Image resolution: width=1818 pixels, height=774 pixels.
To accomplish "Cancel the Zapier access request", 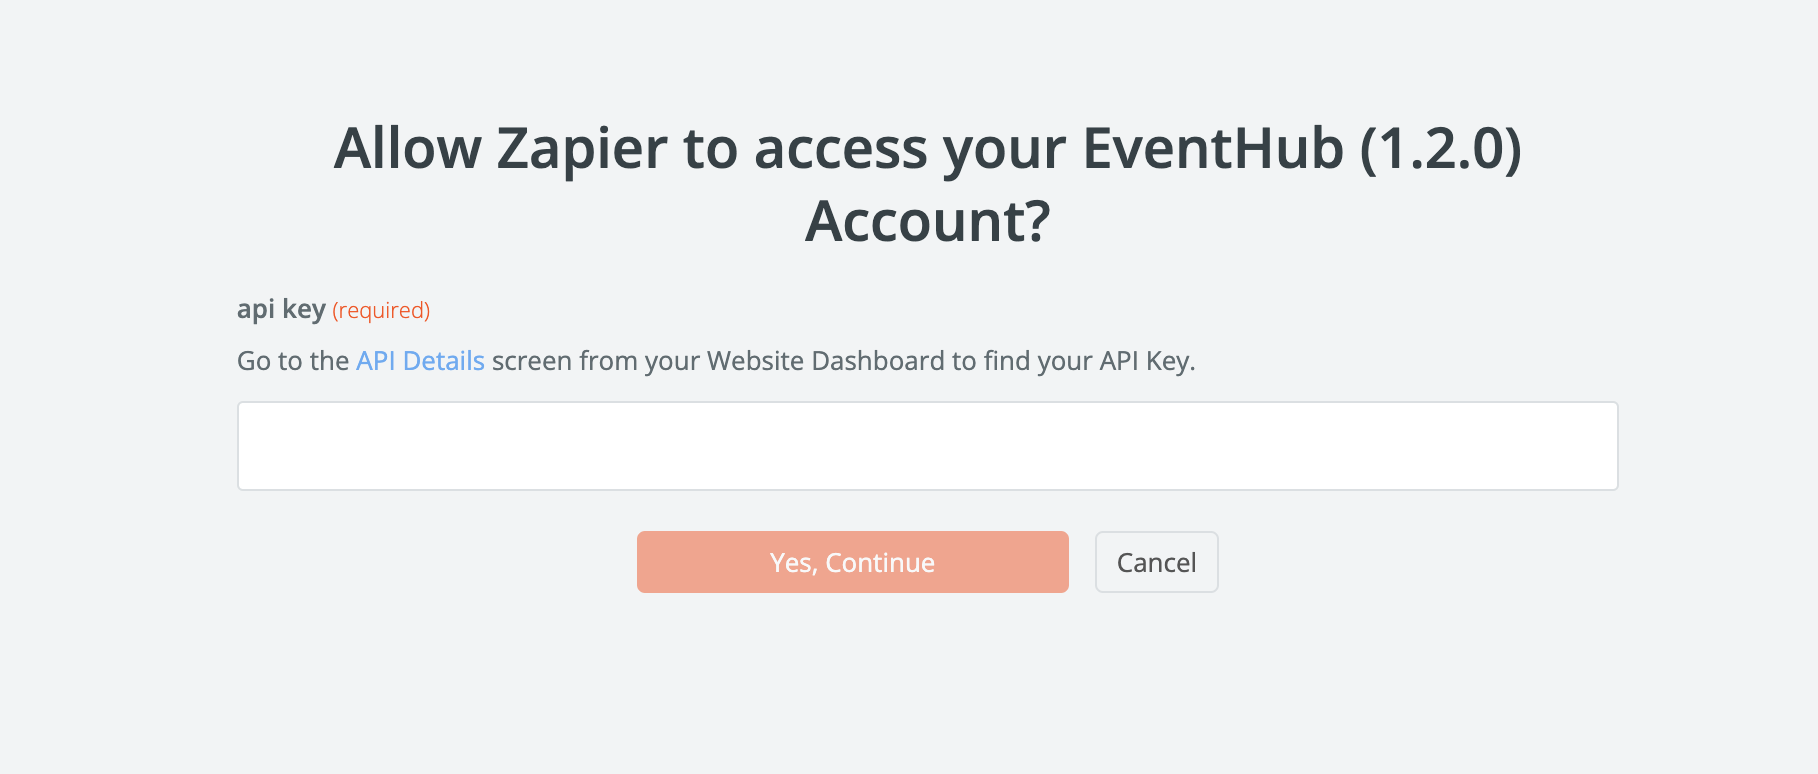I will (x=1156, y=562).
